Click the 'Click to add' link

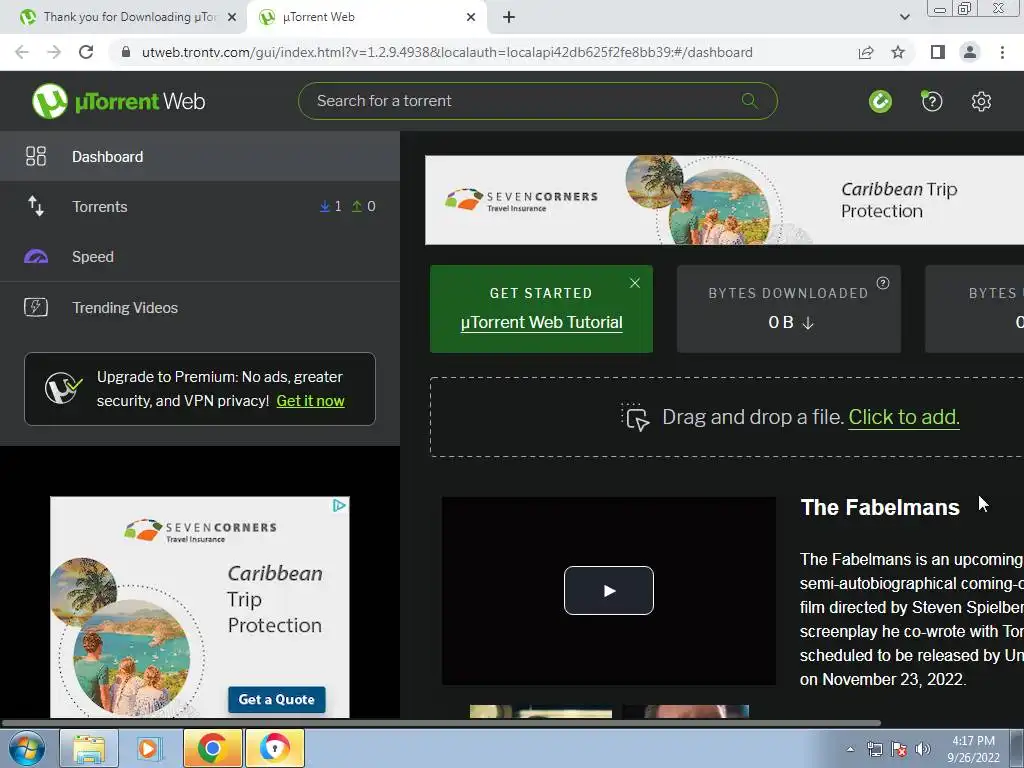point(904,417)
